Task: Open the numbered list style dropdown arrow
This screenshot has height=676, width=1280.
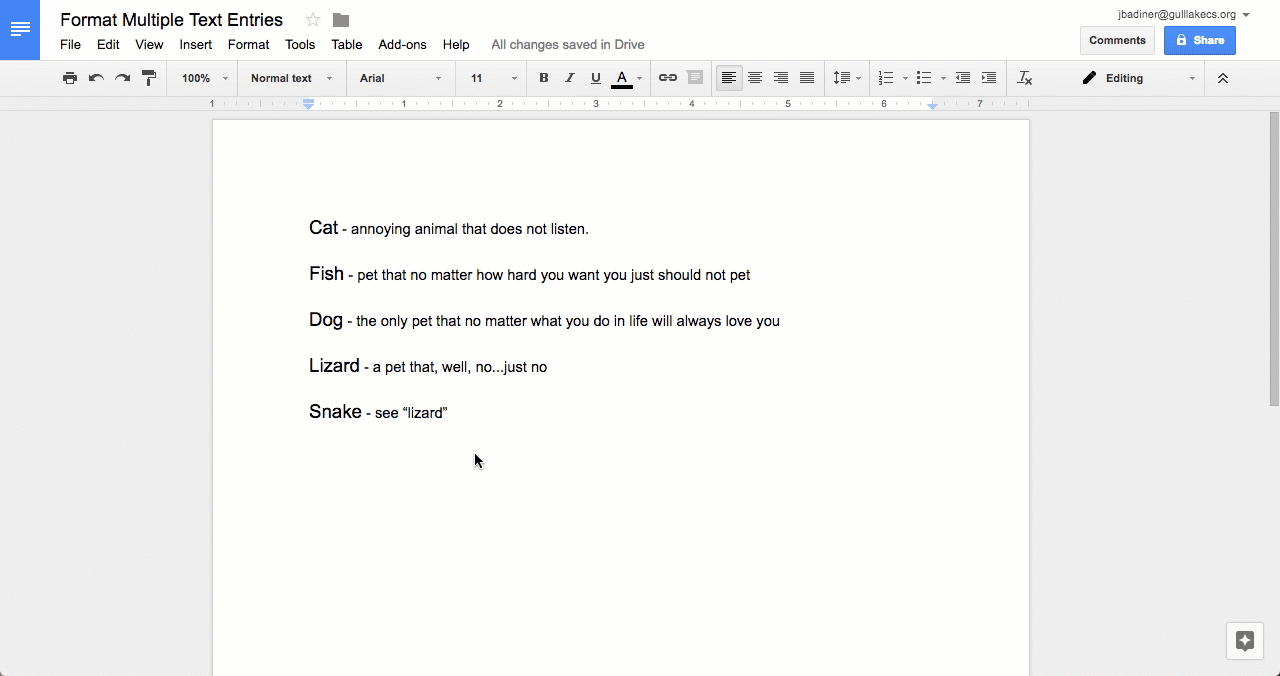Action: [905, 78]
